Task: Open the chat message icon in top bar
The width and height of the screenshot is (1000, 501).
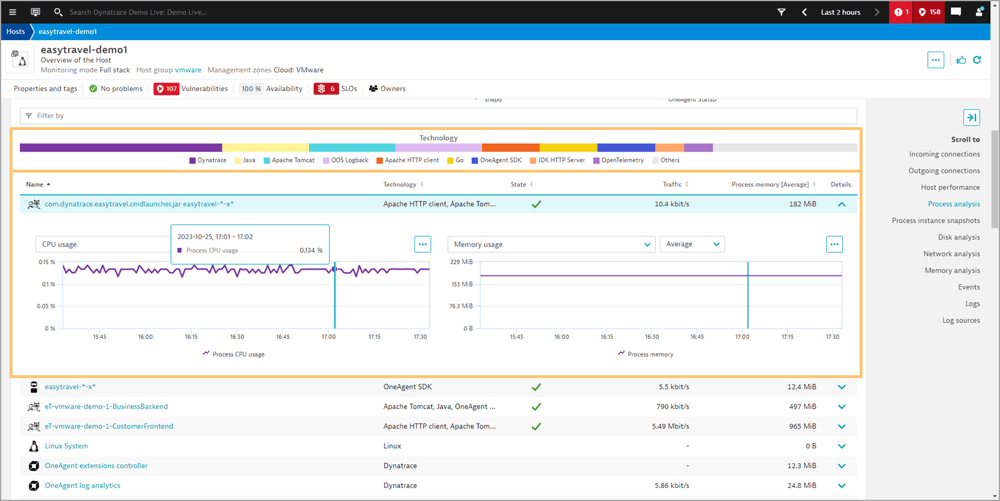Action: (955, 12)
